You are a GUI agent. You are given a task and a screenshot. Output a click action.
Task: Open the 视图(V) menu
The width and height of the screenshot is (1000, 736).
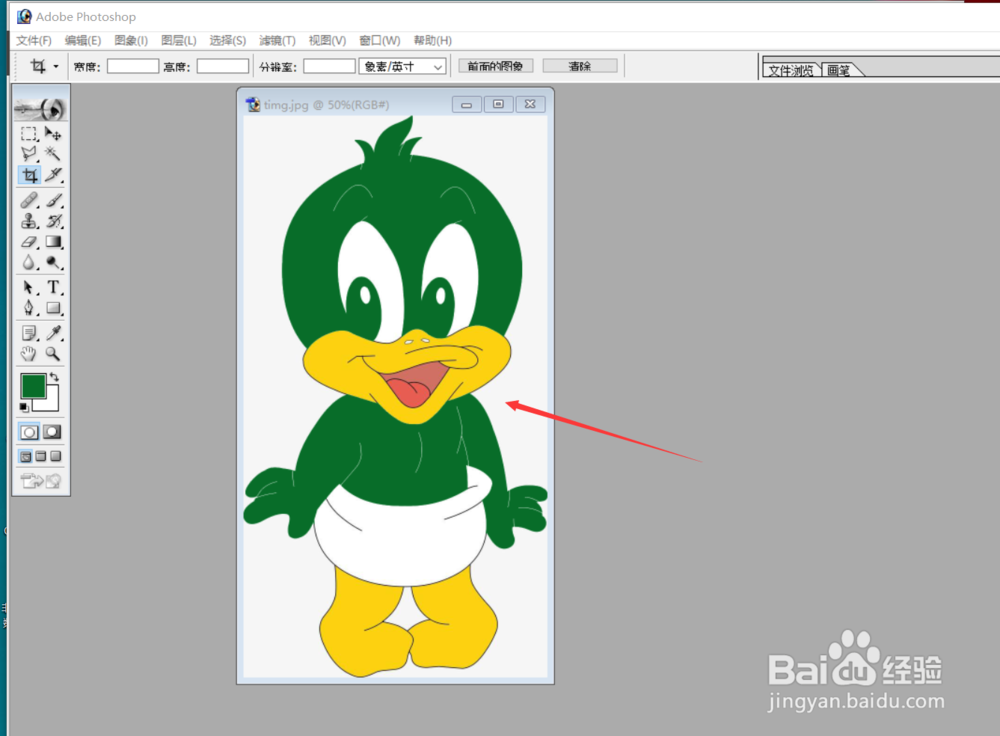[x=327, y=40]
